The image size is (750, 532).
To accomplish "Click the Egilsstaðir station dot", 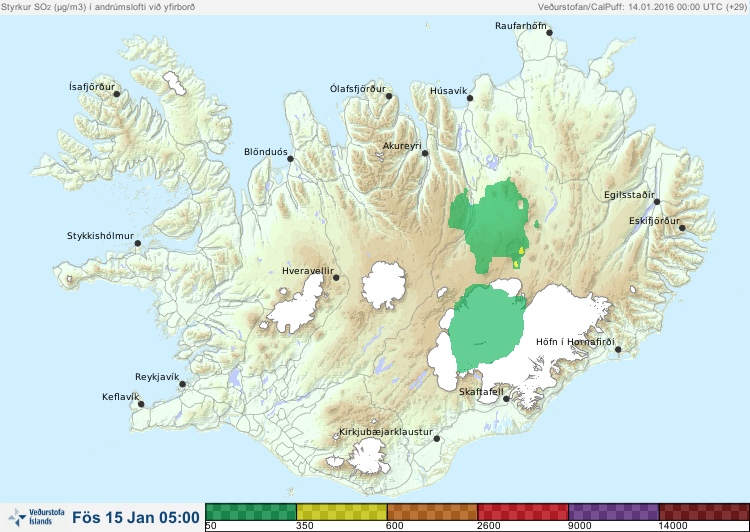I will click(x=657, y=202).
